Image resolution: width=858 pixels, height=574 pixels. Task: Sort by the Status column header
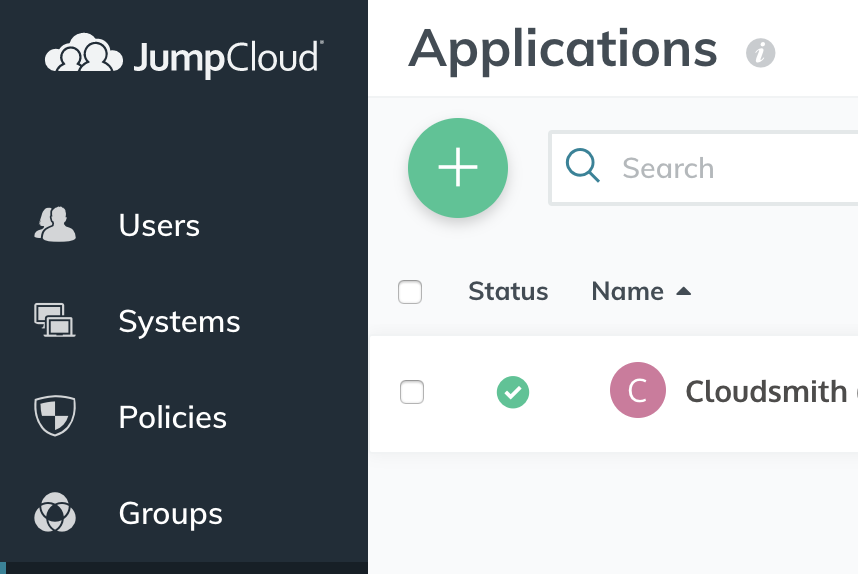508,291
